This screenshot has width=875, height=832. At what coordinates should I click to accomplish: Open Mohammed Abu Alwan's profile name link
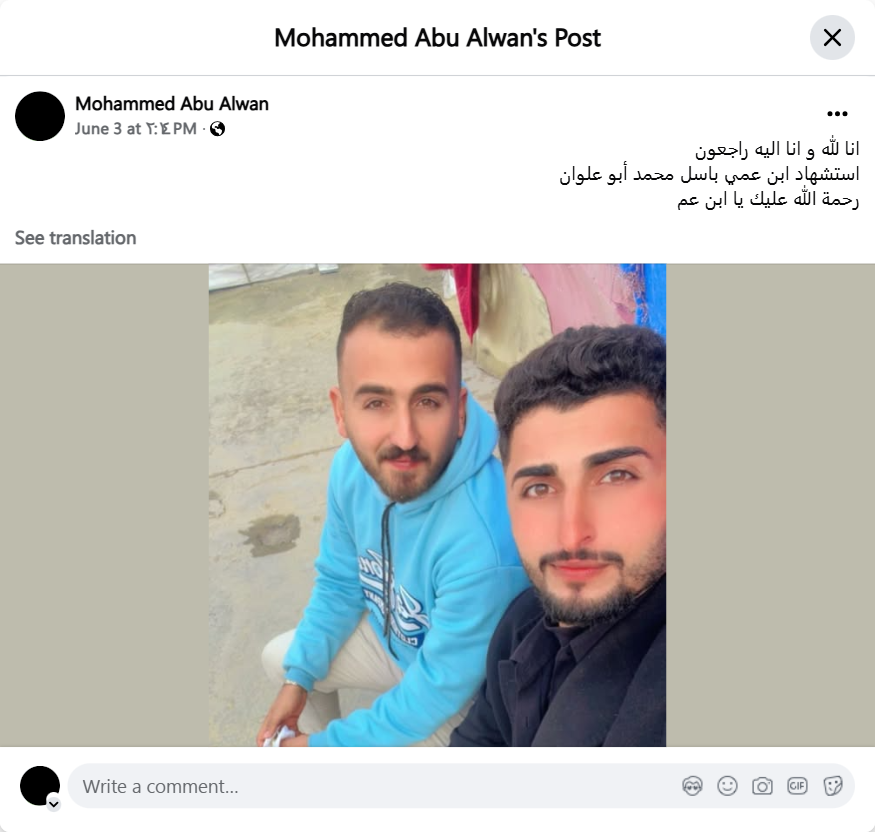tap(172, 104)
